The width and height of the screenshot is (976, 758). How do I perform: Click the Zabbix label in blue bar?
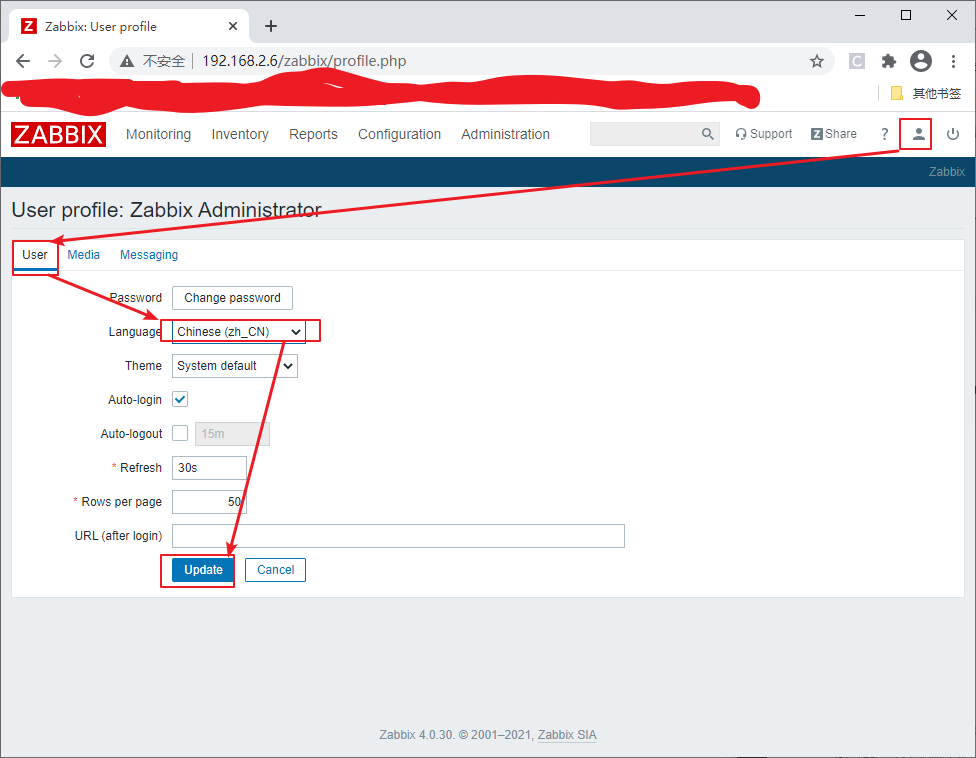[946, 172]
